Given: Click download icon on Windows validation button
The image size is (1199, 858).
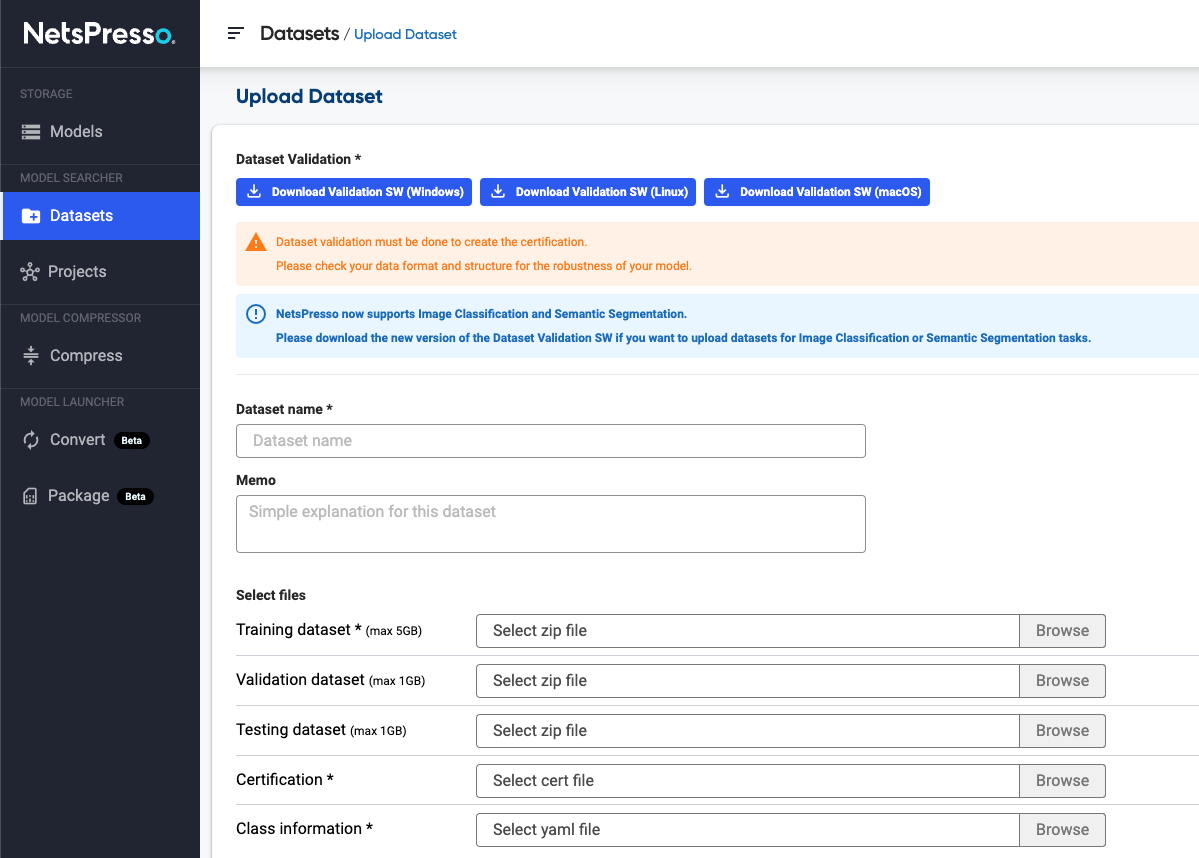Looking at the screenshot, I should [x=255, y=191].
